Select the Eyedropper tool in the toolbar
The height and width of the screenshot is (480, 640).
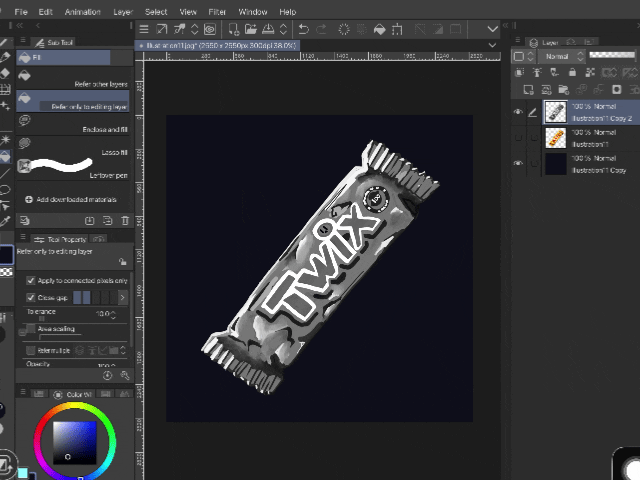tap(5, 222)
